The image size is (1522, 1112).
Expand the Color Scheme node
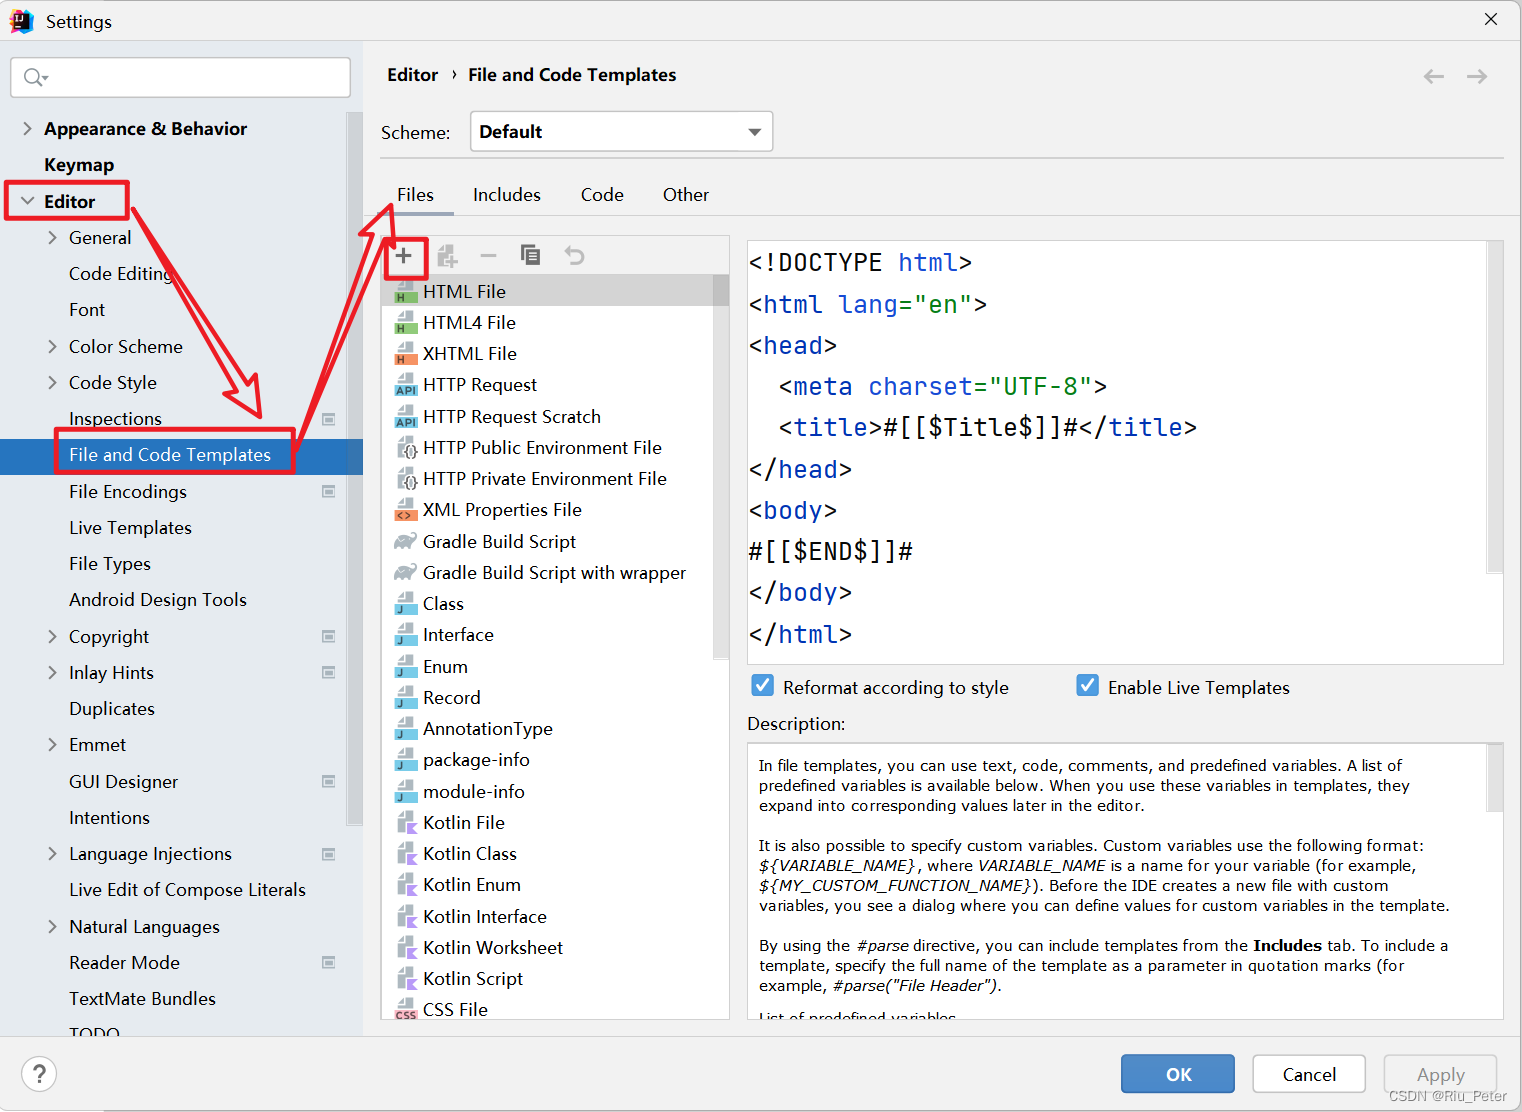coord(52,347)
